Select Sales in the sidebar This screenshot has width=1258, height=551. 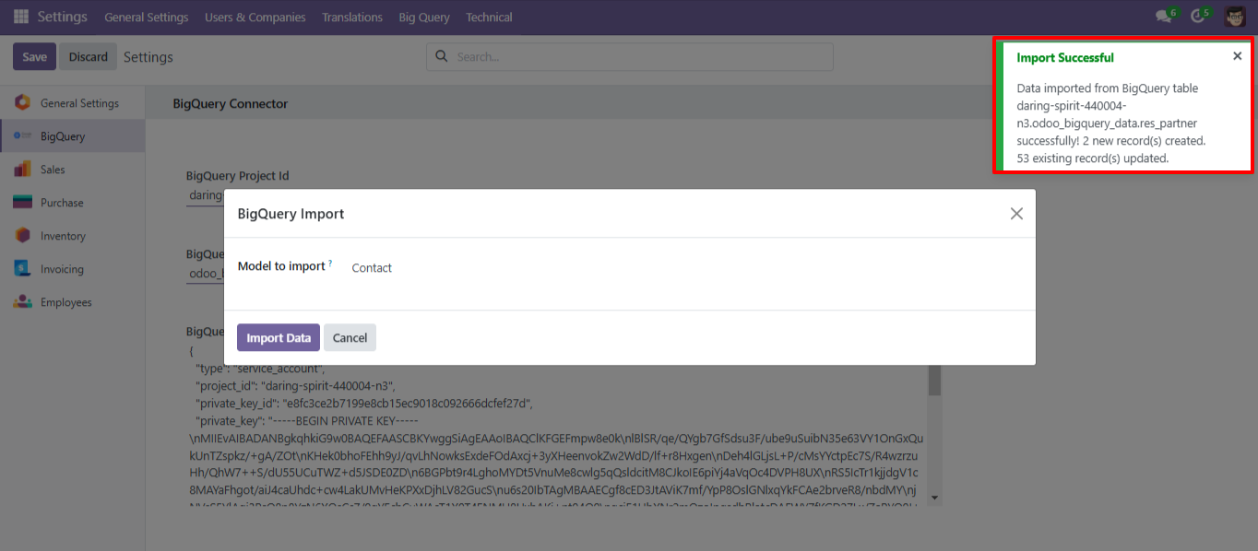[x=72, y=169]
